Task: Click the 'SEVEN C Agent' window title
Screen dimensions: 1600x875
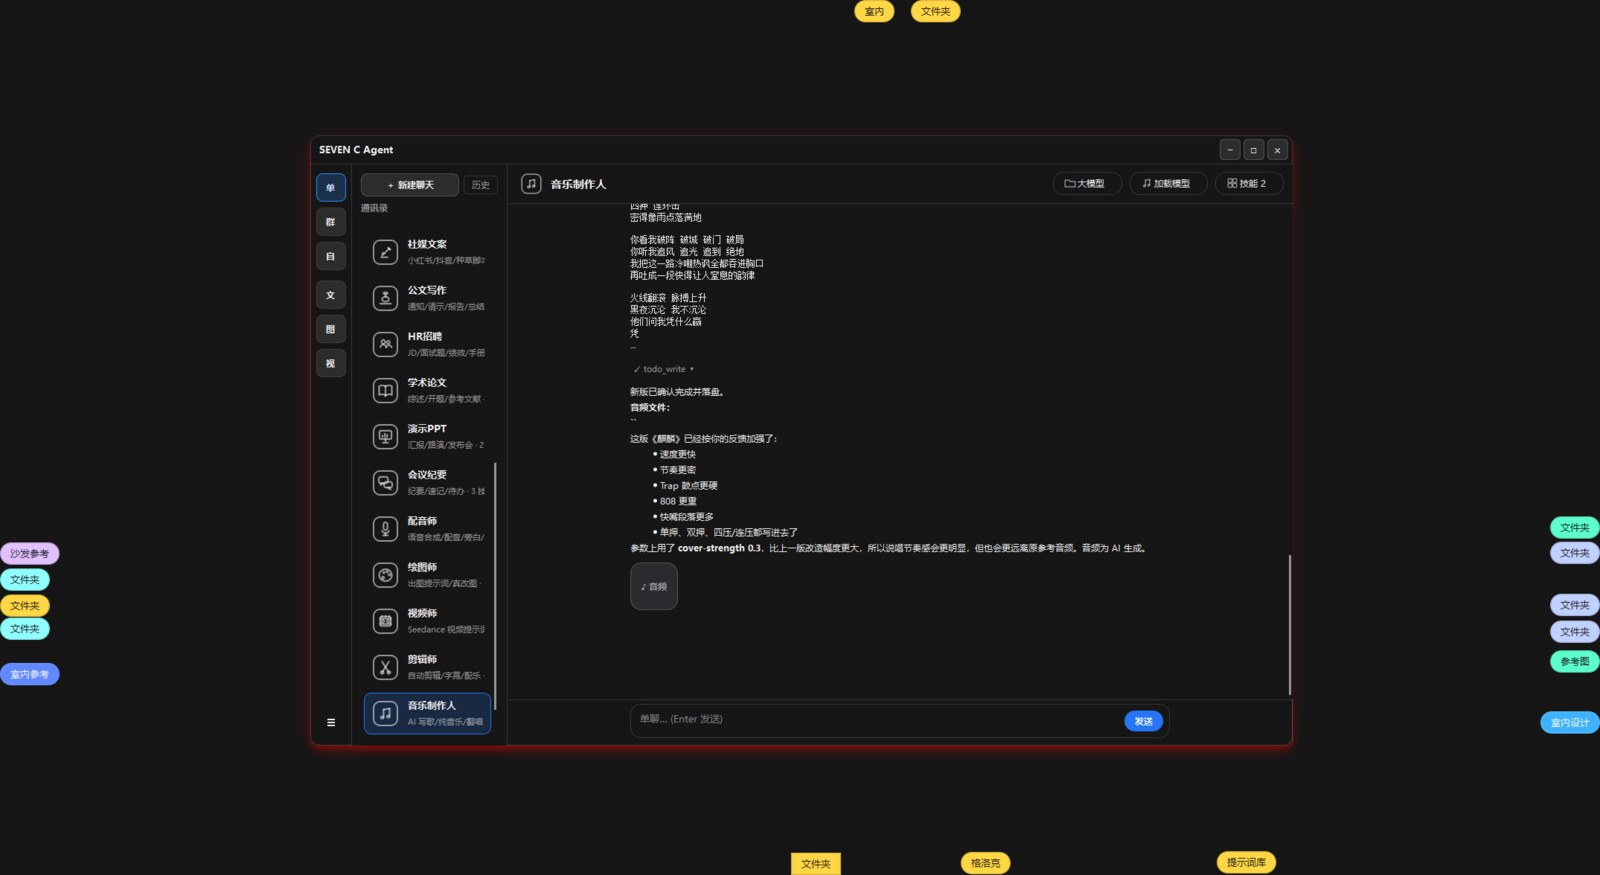Action: [x=356, y=150]
